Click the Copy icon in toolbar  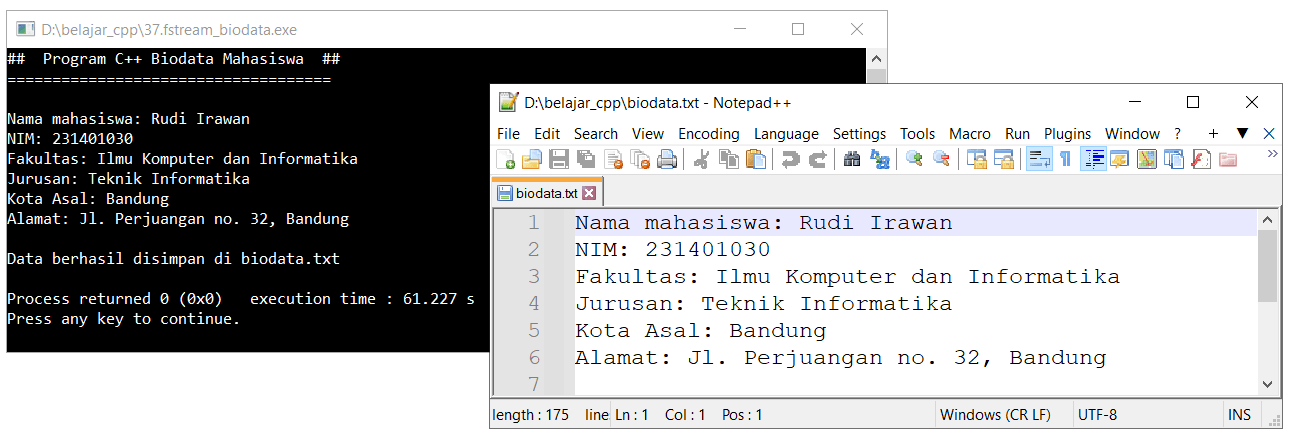pyautogui.click(x=729, y=159)
